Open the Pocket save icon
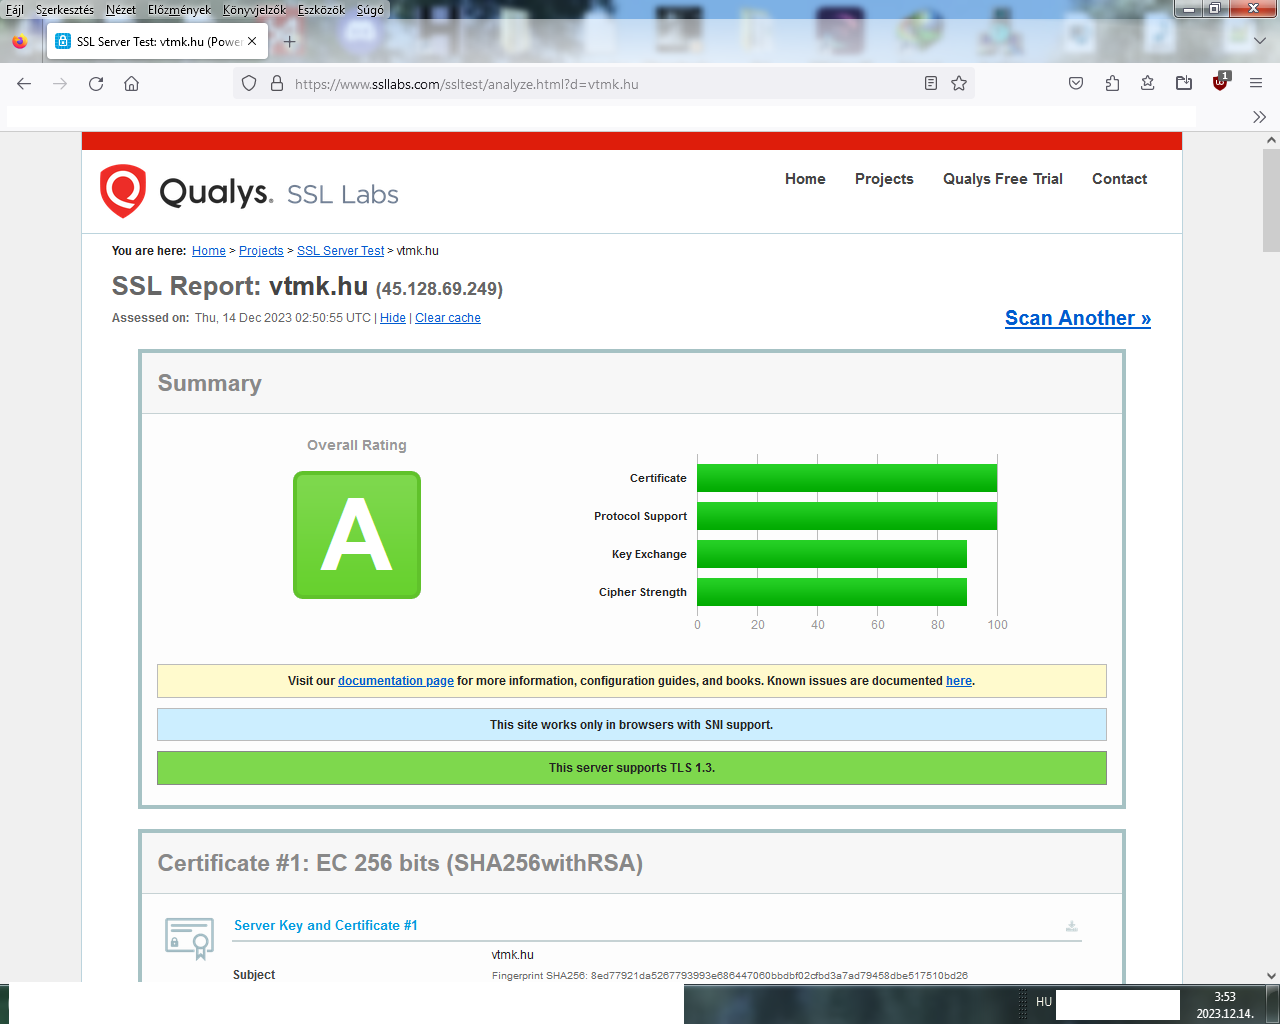Viewport: 1280px width, 1024px height. point(1076,84)
